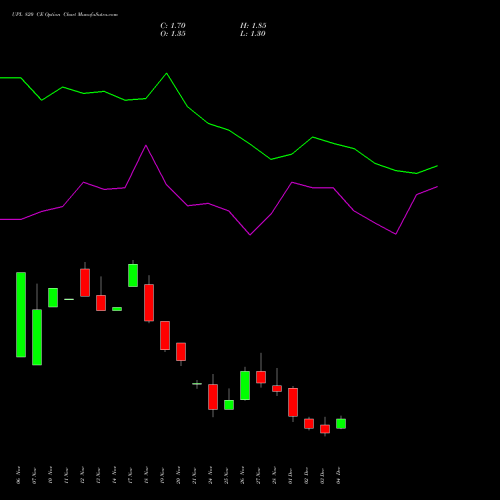Click the 26 Nov date label
Viewport: 500px width, 500px height.
click(x=242, y=475)
